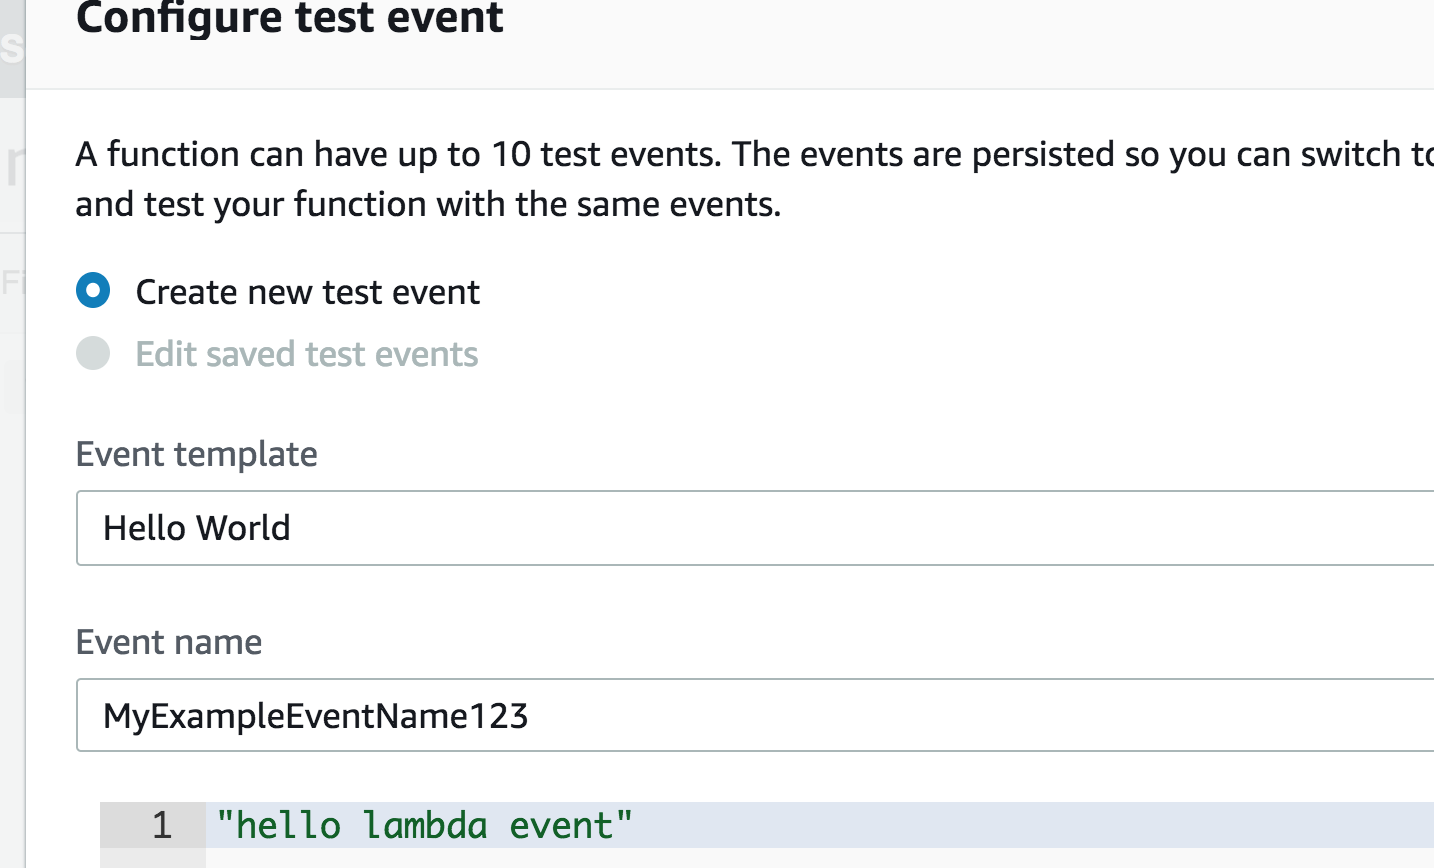Focus the Event template combo box
The height and width of the screenshot is (868, 1434).
(x=700, y=528)
